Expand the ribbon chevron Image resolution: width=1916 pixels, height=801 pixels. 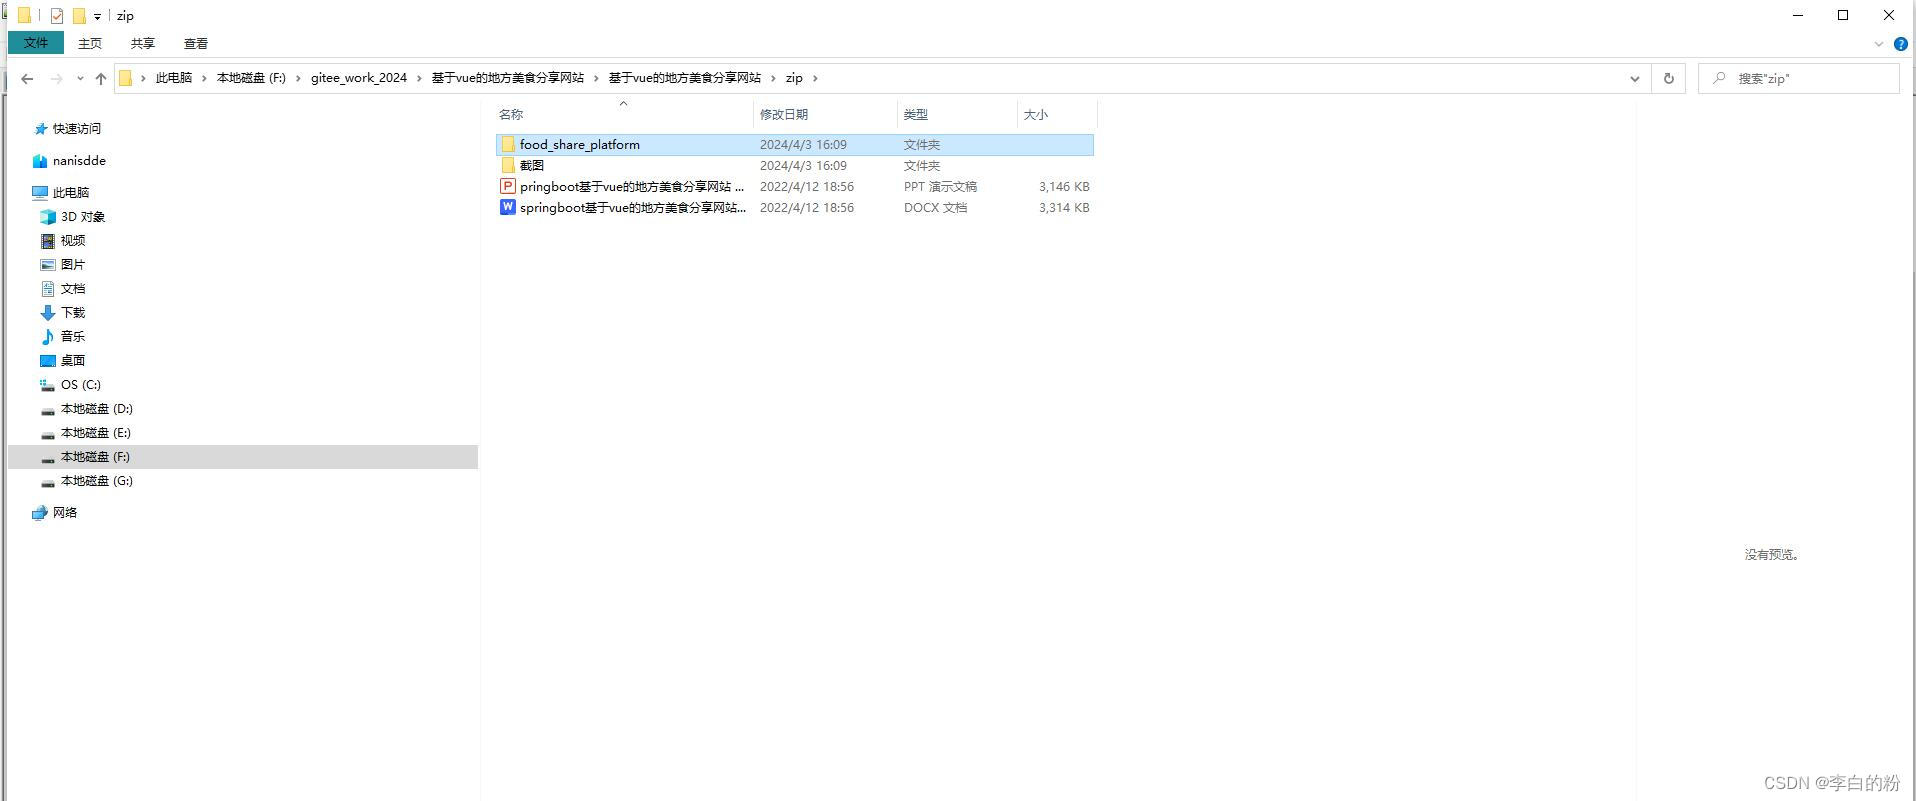pyautogui.click(x=1878, y=44)
